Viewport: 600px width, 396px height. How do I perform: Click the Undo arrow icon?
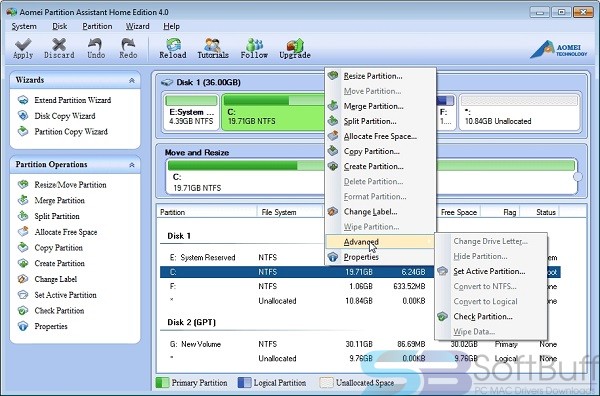coord(96,49)
